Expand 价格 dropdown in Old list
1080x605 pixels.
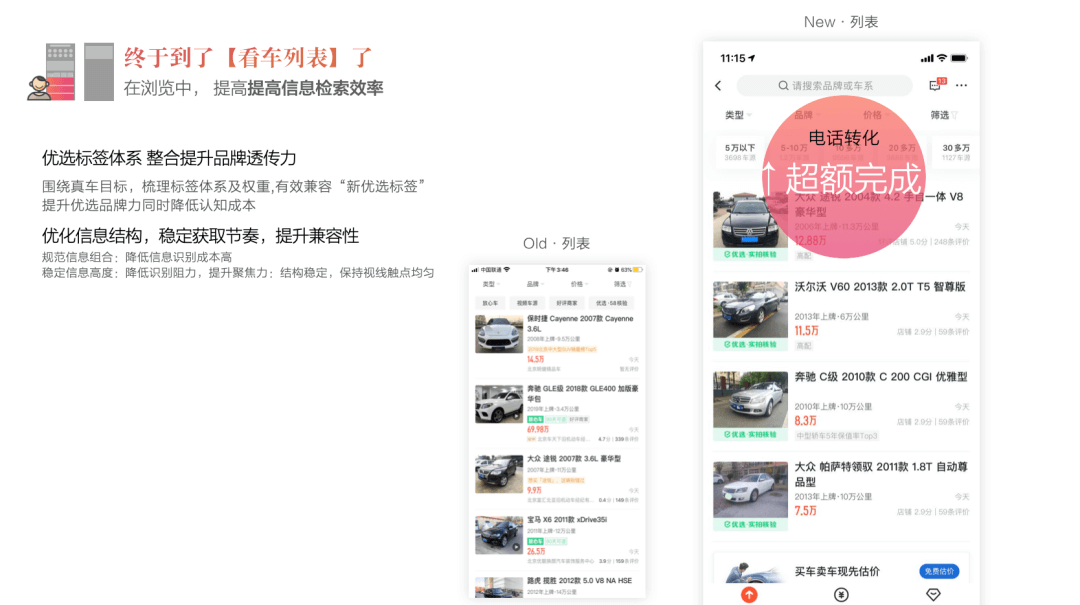(579, 284)
